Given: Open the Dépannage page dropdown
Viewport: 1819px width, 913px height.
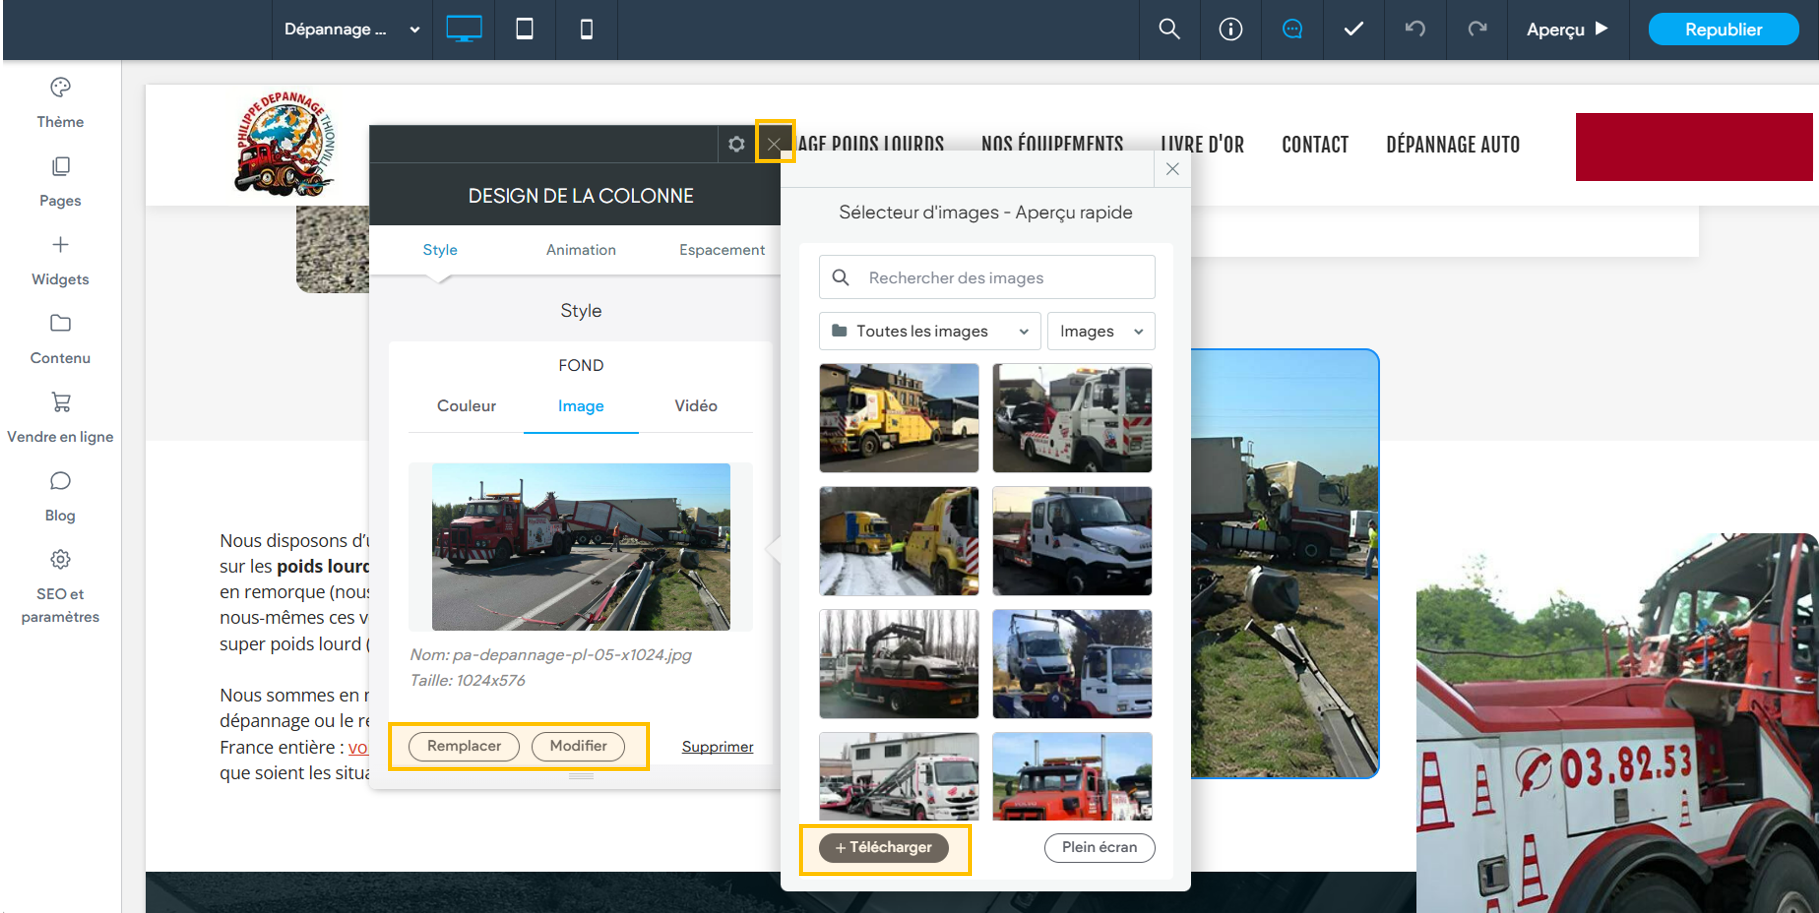Looking at the screenshot, I should click(351, 29).
